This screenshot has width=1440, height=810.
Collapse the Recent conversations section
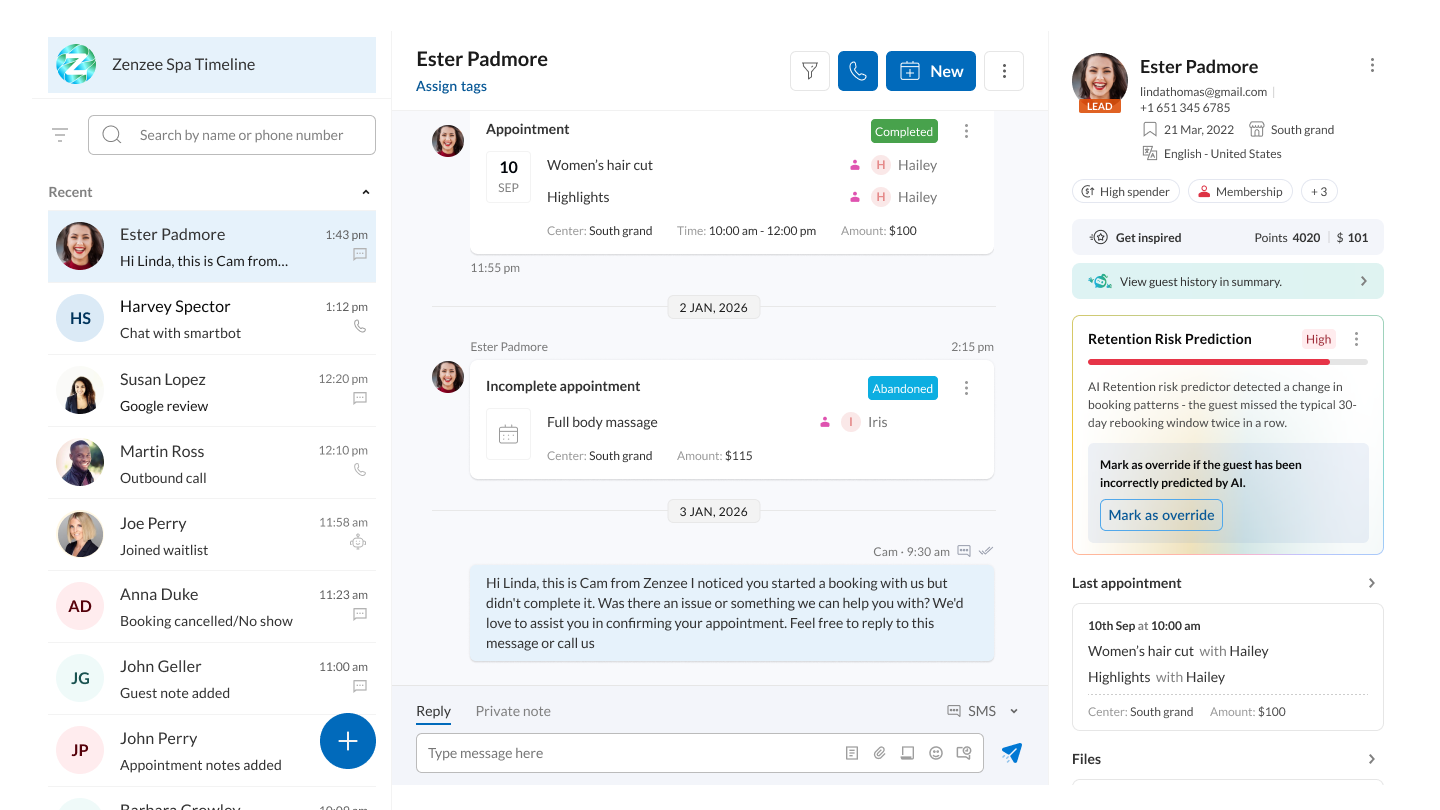coord(365,192)
